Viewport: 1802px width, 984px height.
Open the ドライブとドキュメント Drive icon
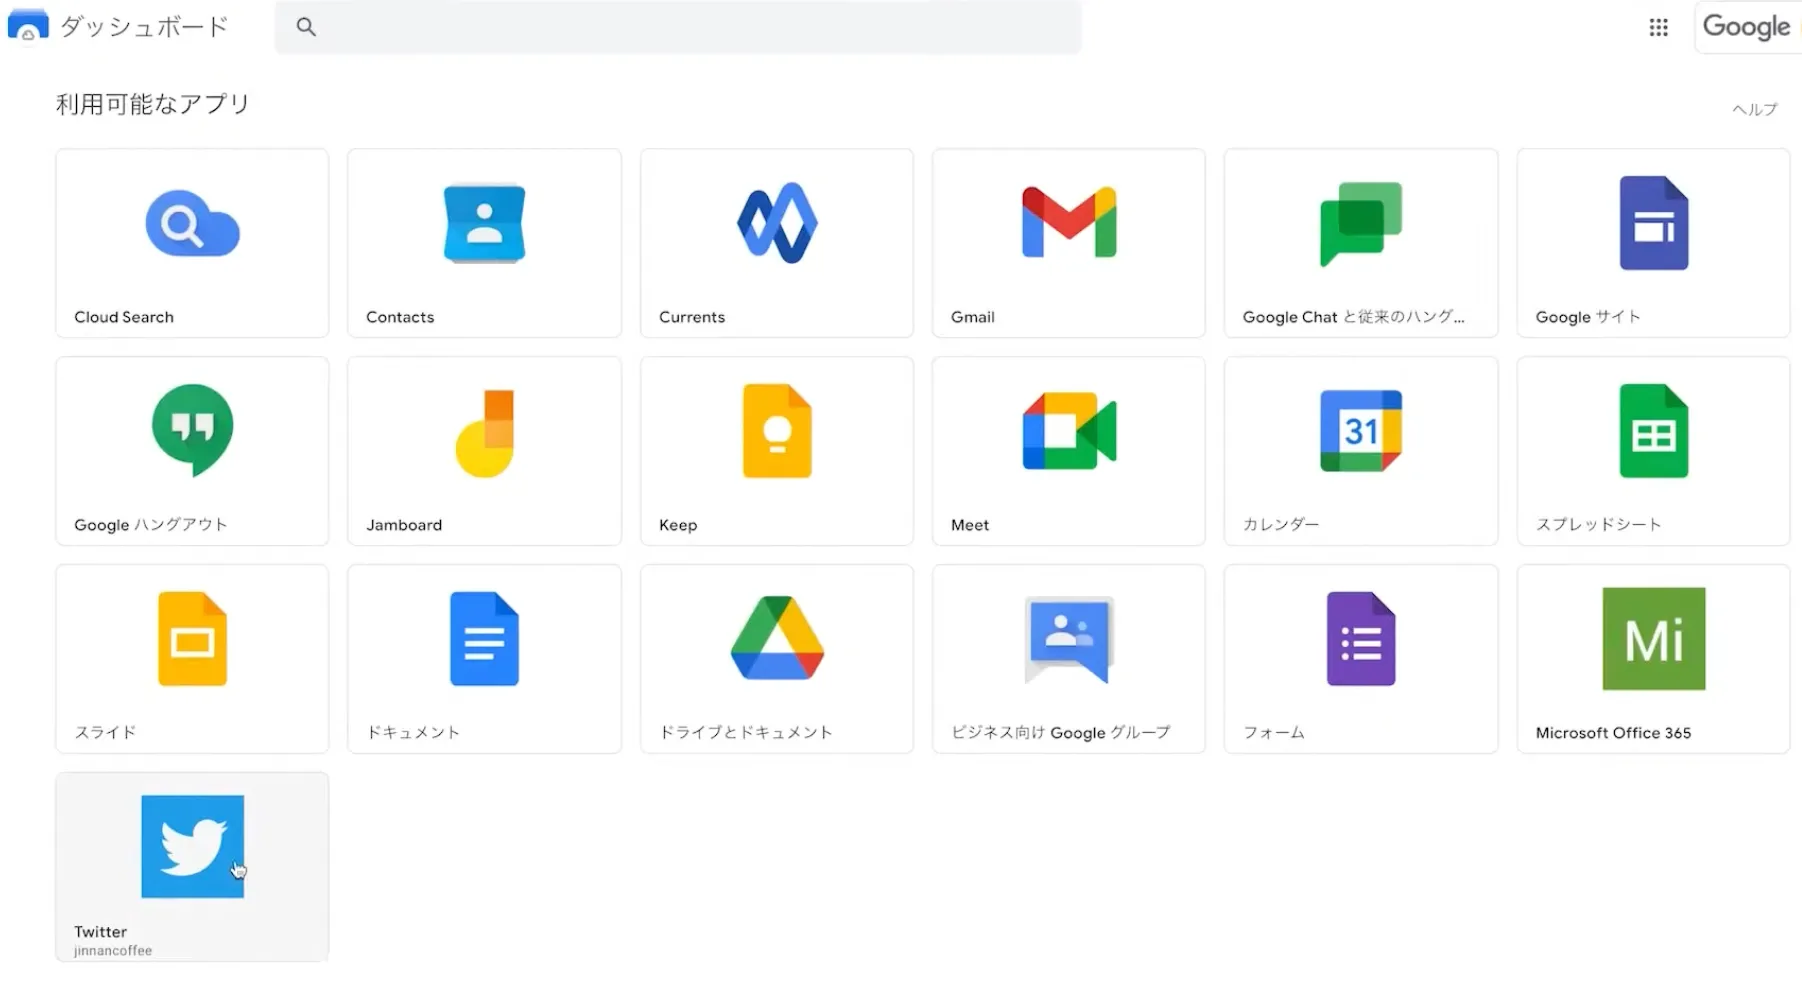(777, 638)
